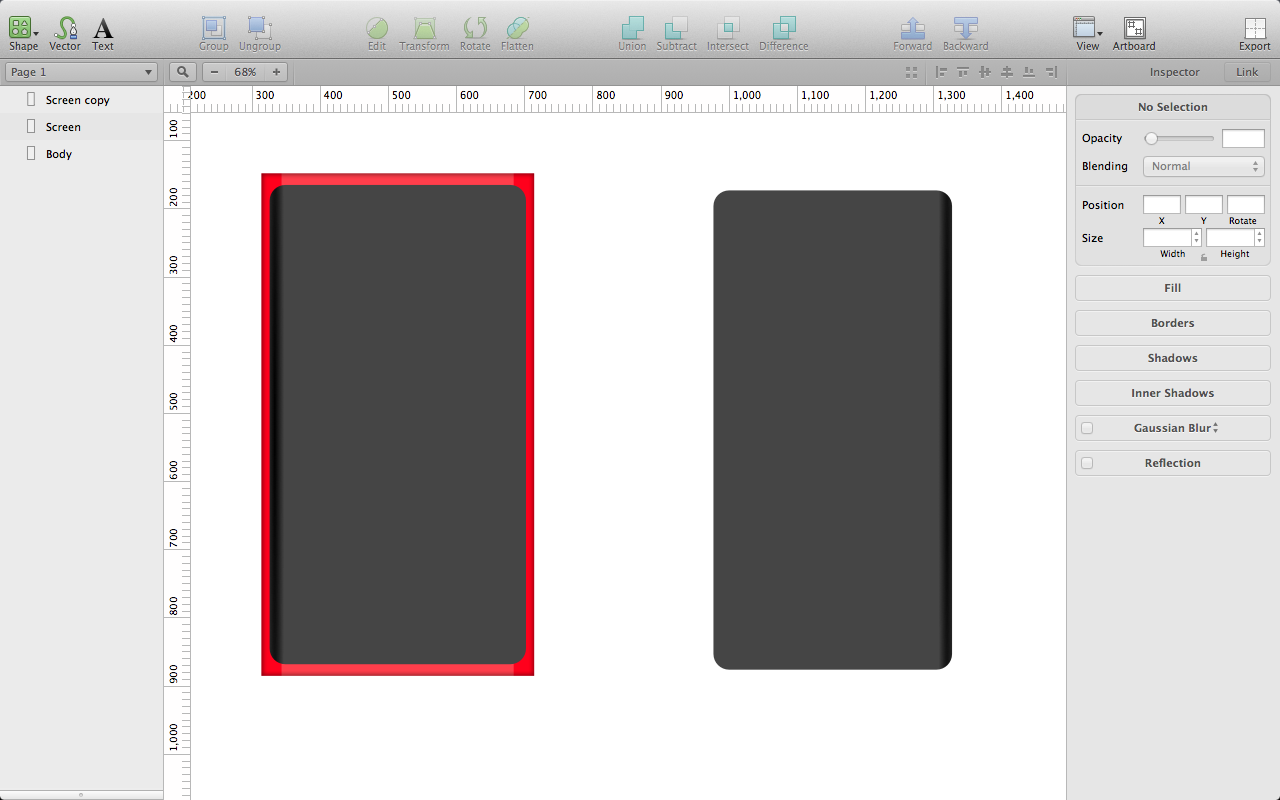This screenshot has width=1280, height=800.
Task: Open the Export panel
Action: [1254, 30]
